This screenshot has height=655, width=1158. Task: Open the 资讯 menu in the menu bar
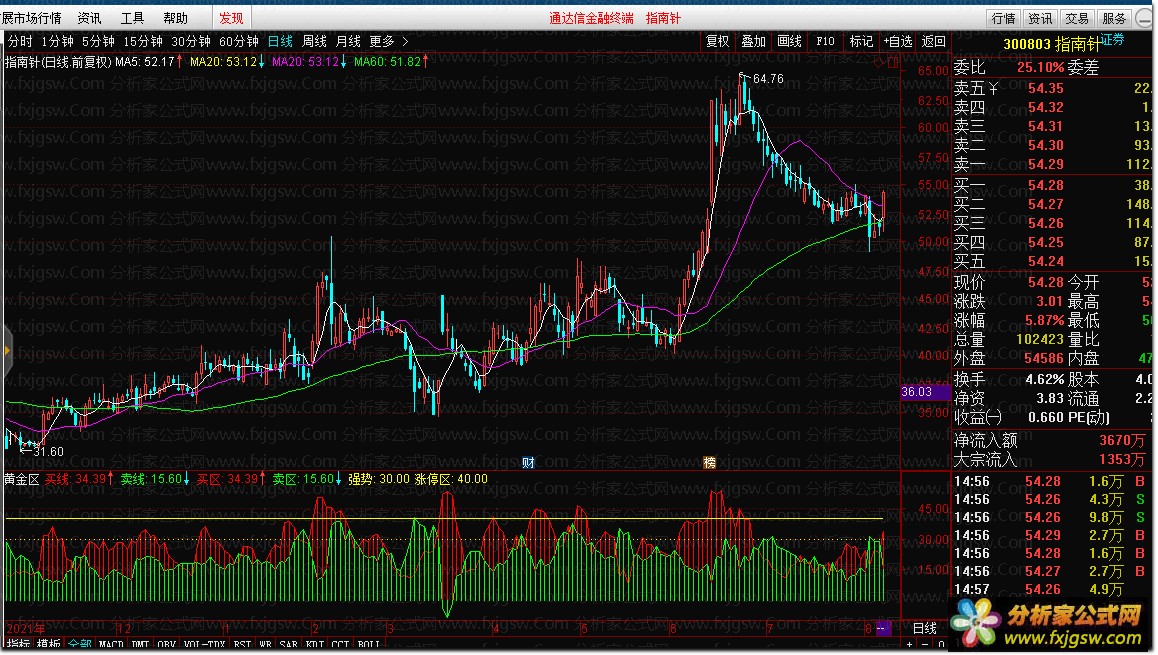tap(89, 18)
